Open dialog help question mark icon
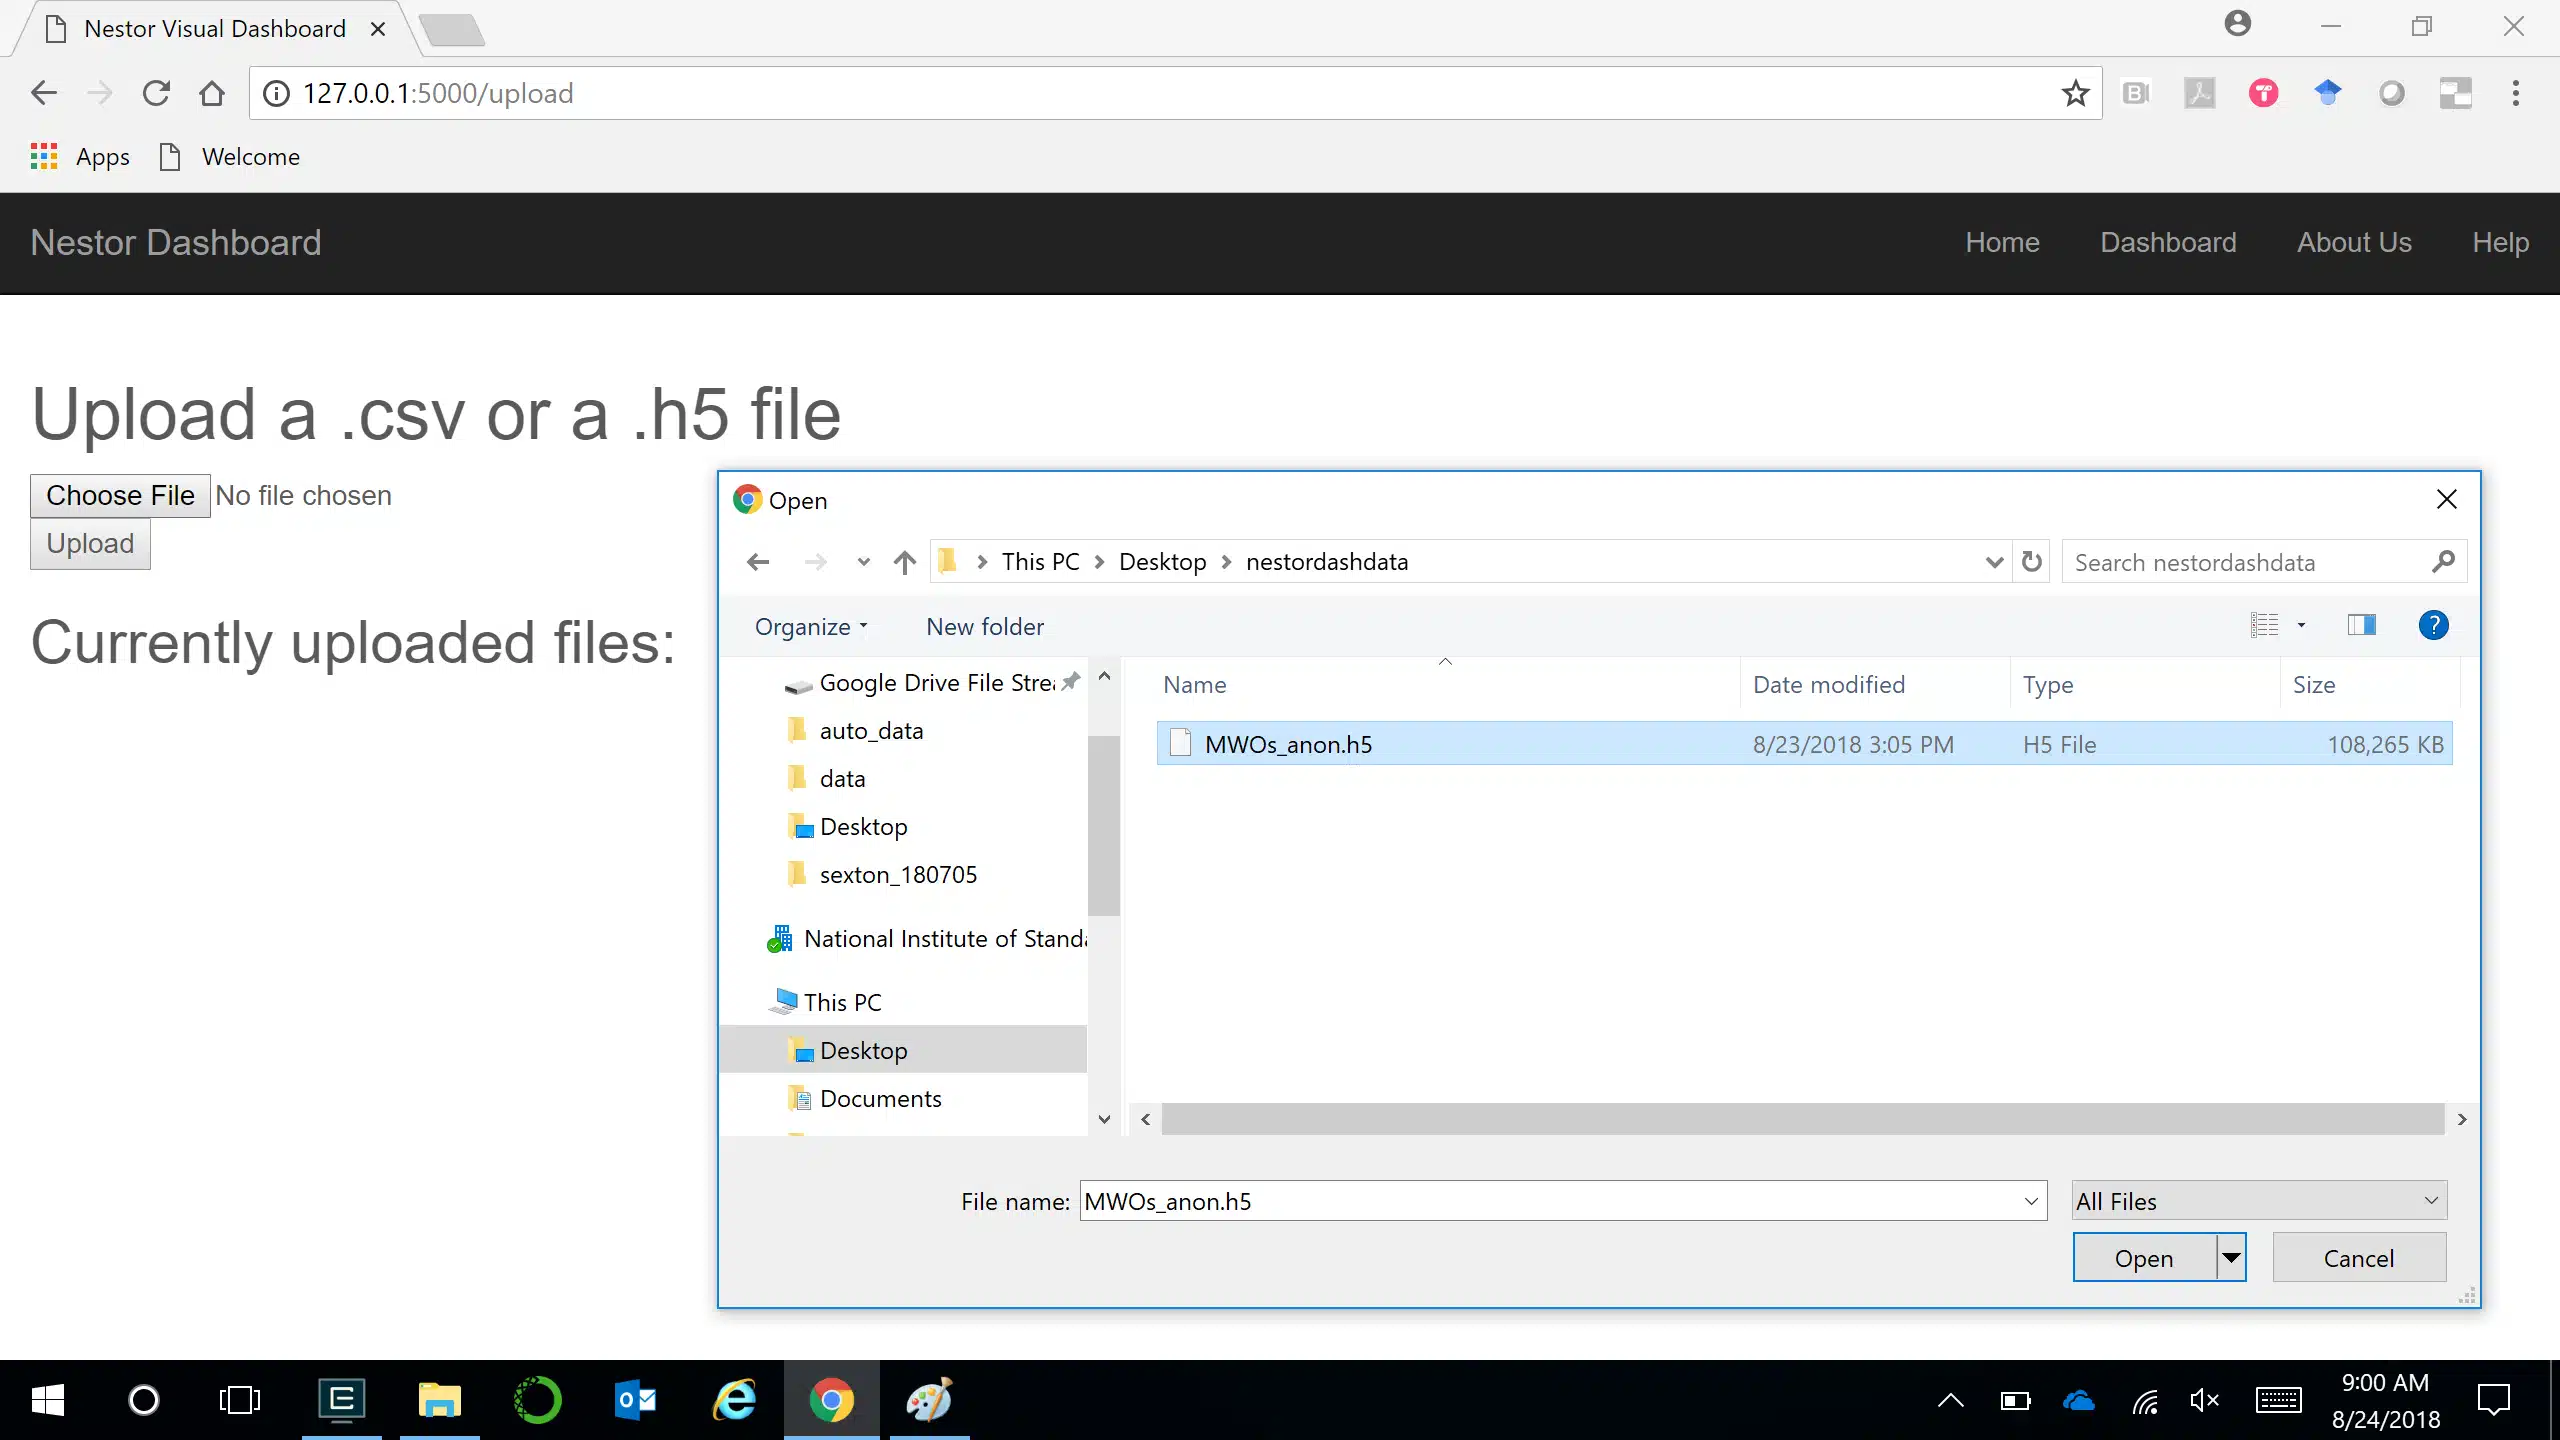This screenshot has height=1440, width=2560. click(x=2433, y=625)
